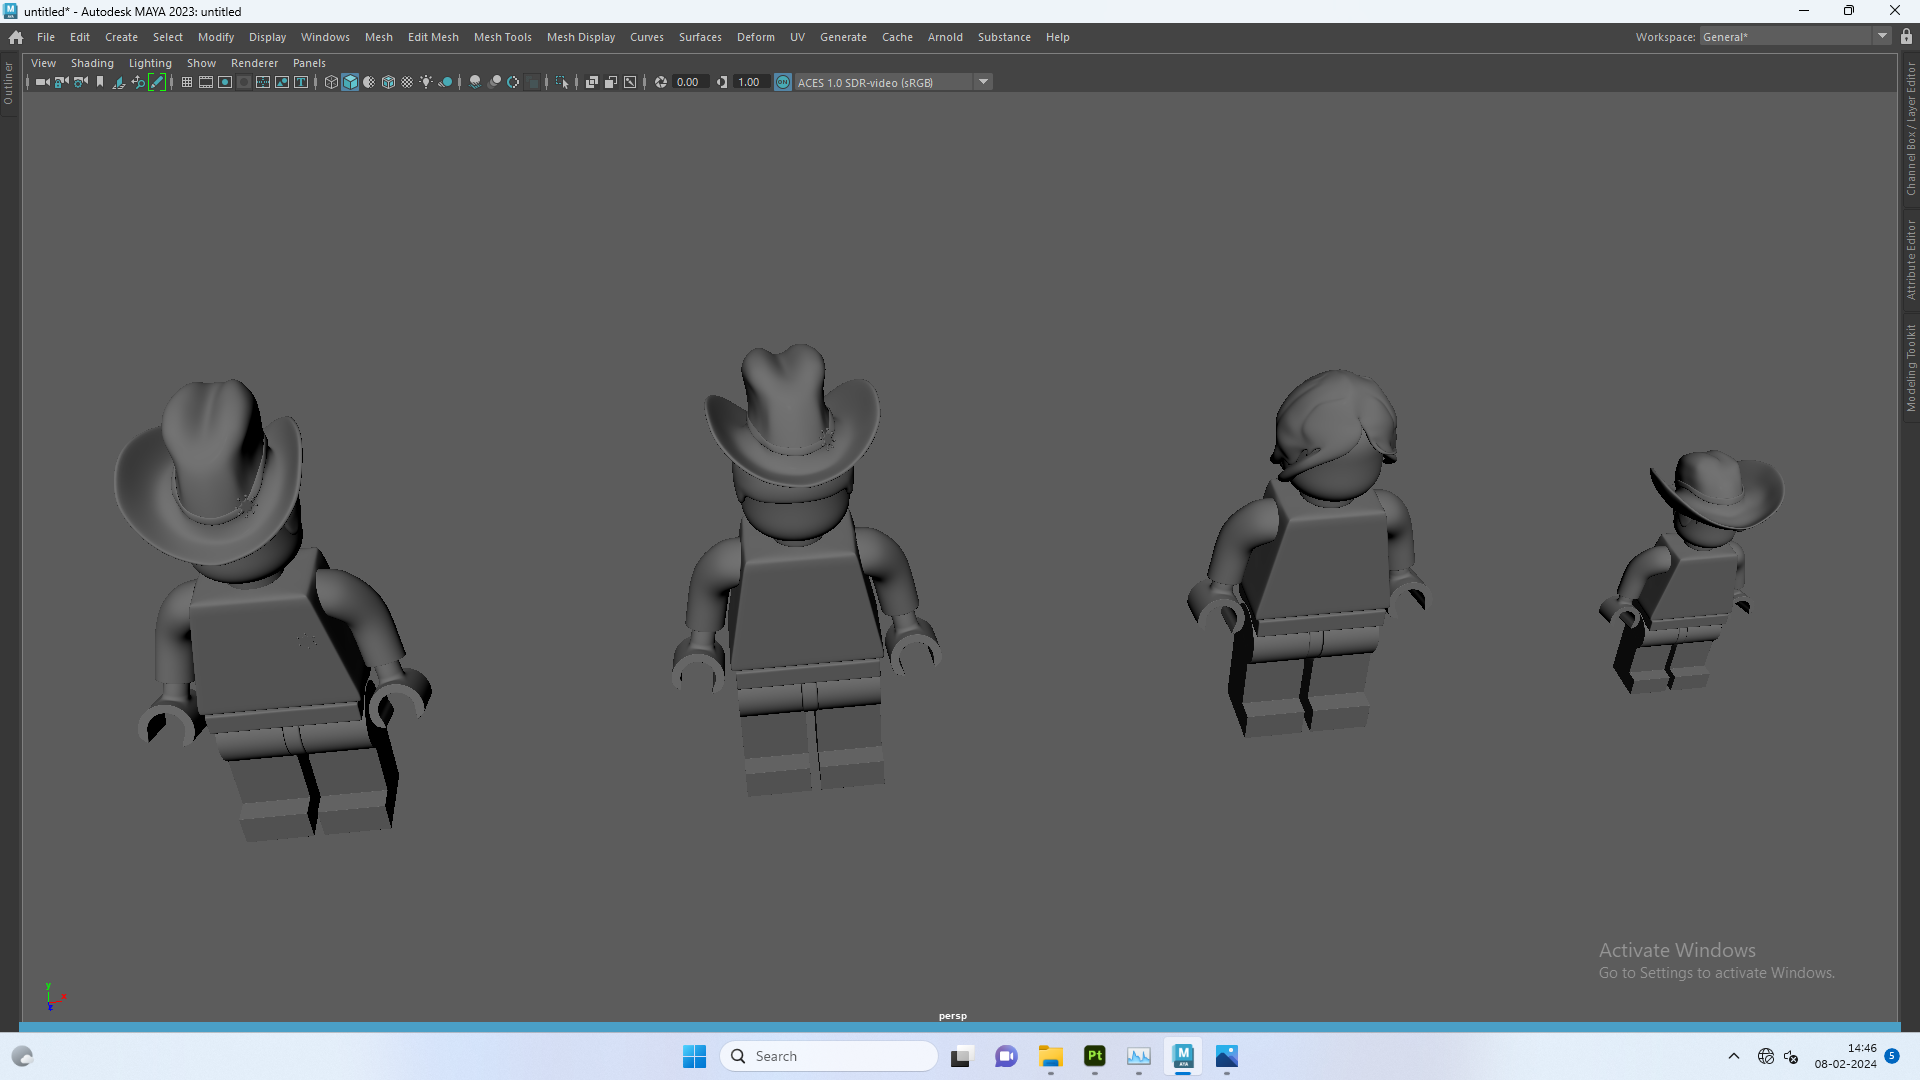Expand the Attribute Editor side tab

pyautogui.click(x=1911, y=259)
